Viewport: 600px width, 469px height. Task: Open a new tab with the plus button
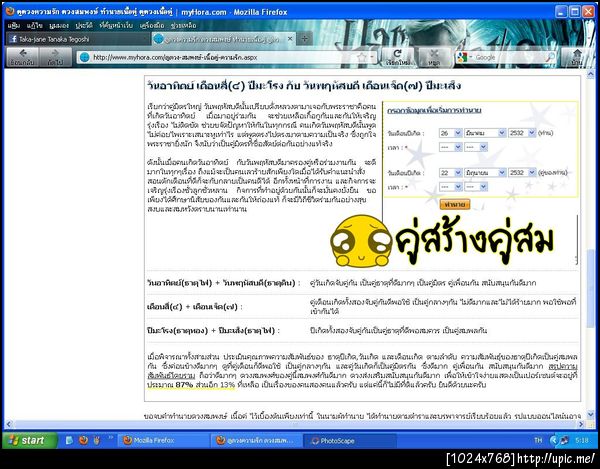click(305, 39)
